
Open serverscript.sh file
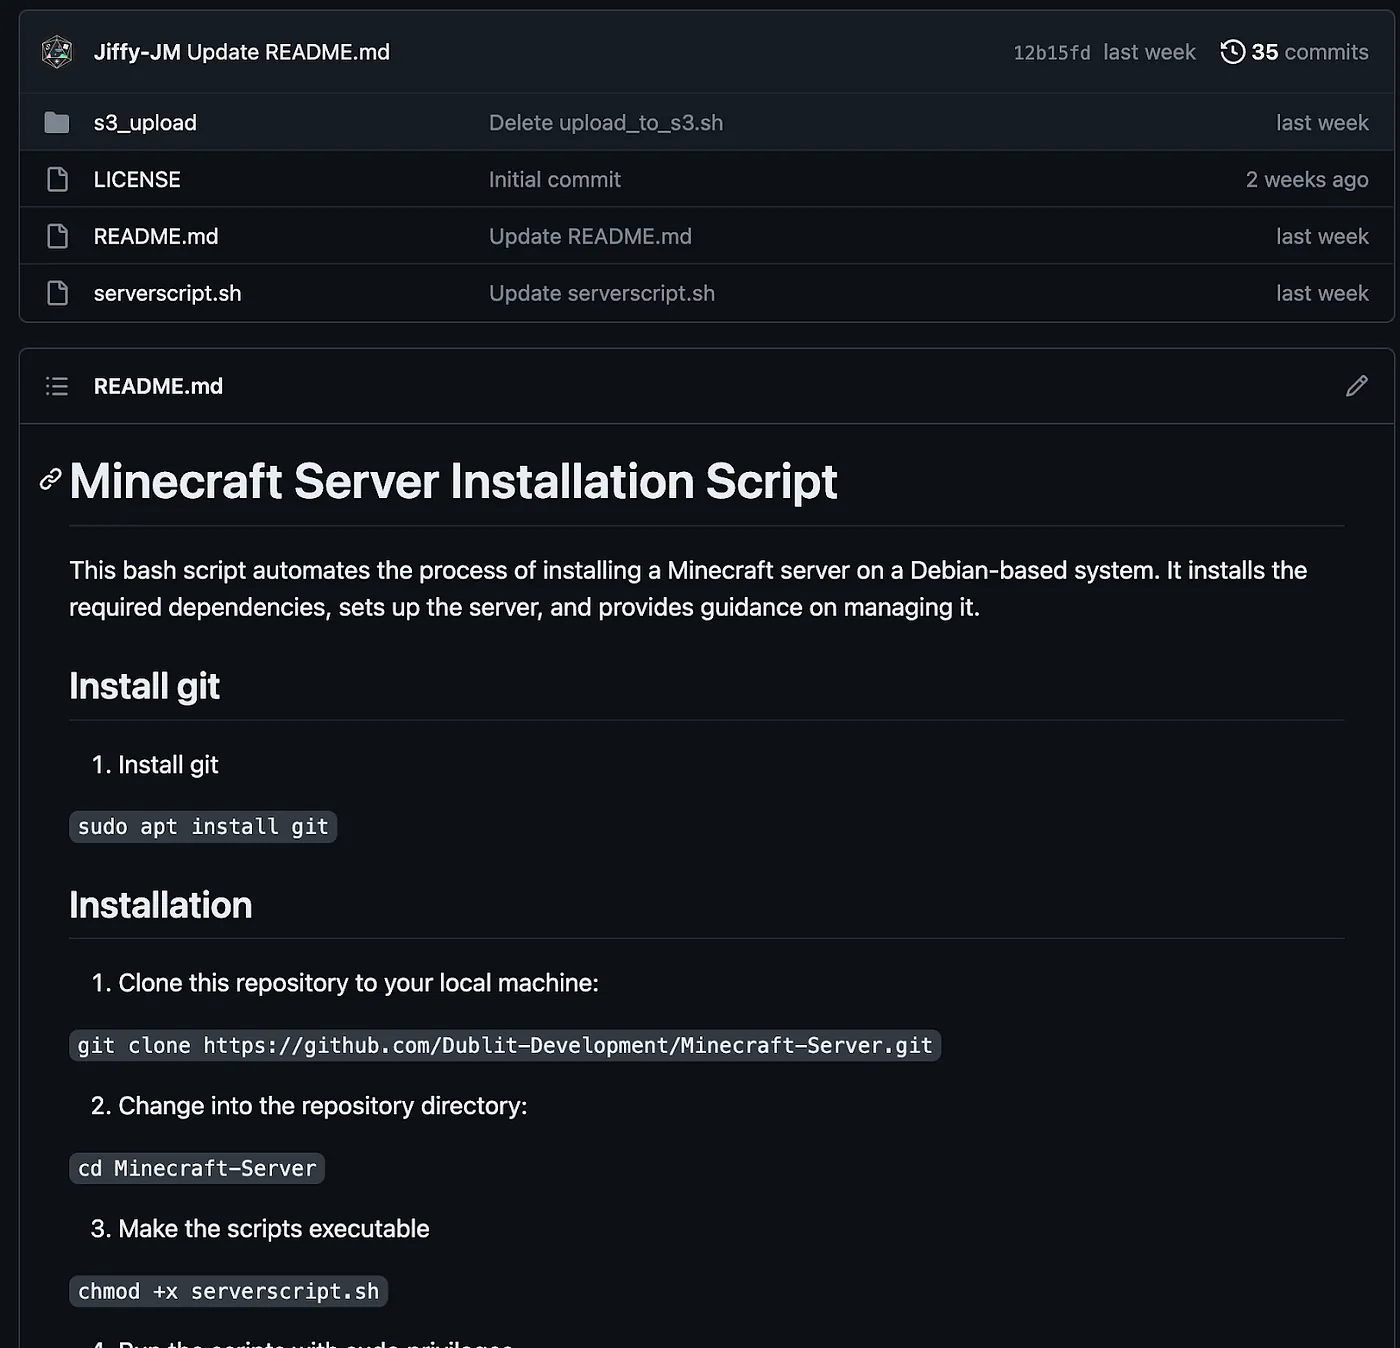(x=167, y=294)
